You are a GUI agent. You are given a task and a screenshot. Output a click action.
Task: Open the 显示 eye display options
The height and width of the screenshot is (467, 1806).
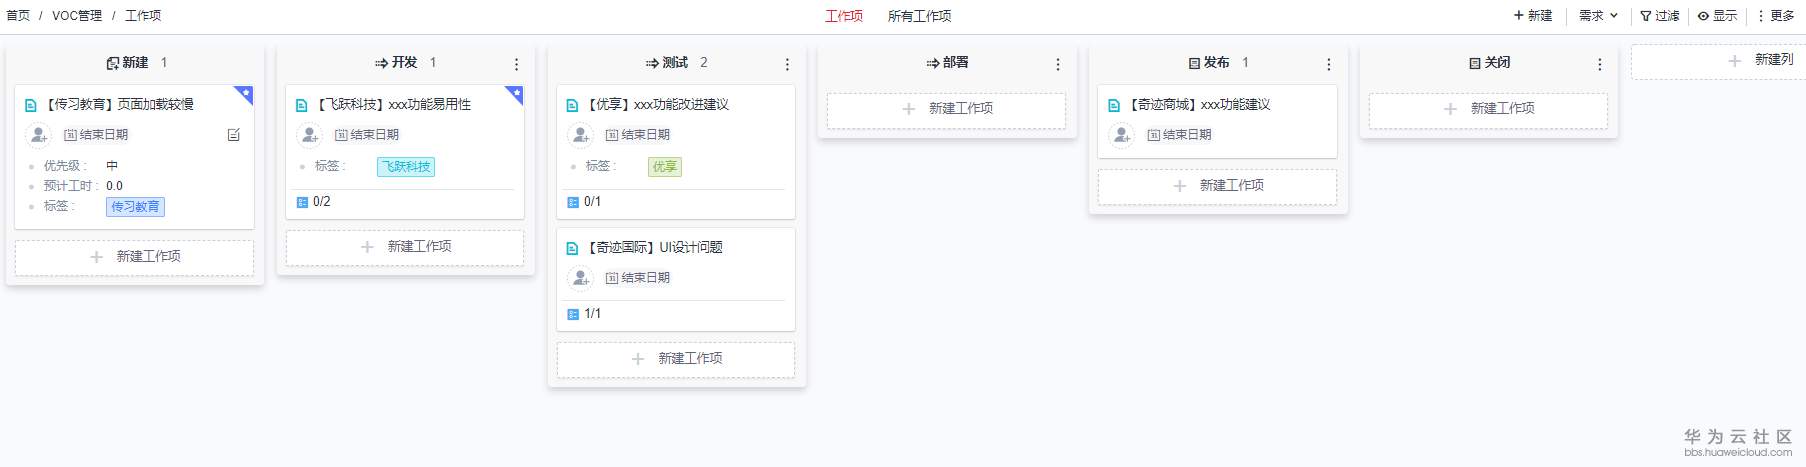(1717, 16)
